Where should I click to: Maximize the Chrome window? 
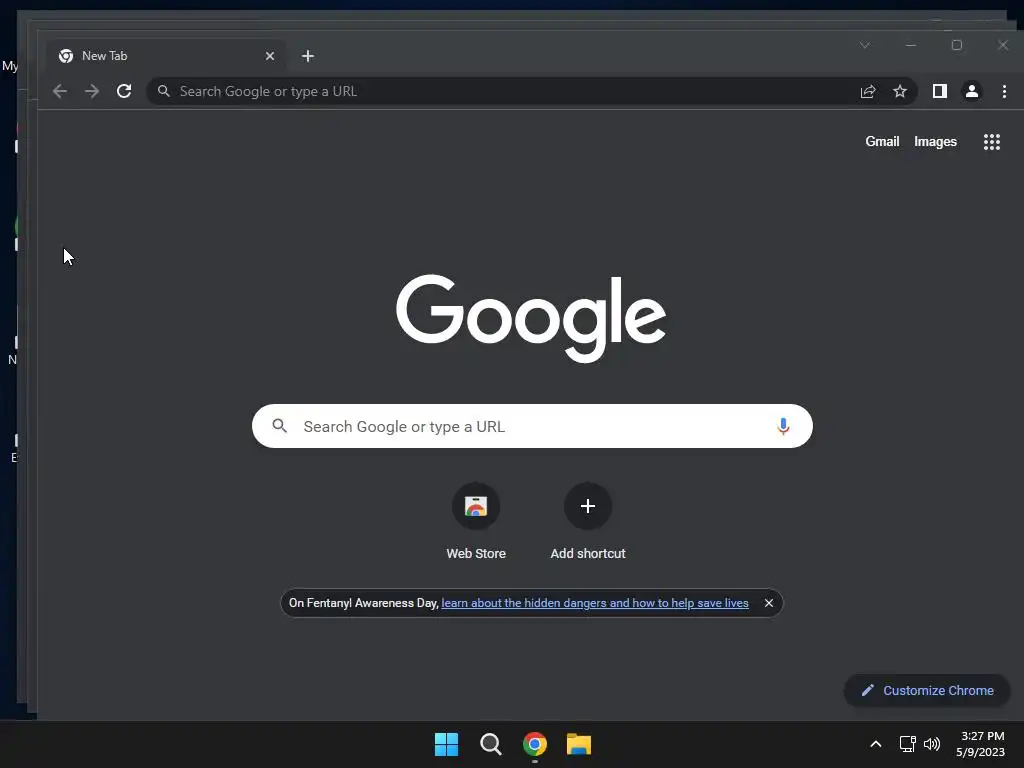point(957,45)
